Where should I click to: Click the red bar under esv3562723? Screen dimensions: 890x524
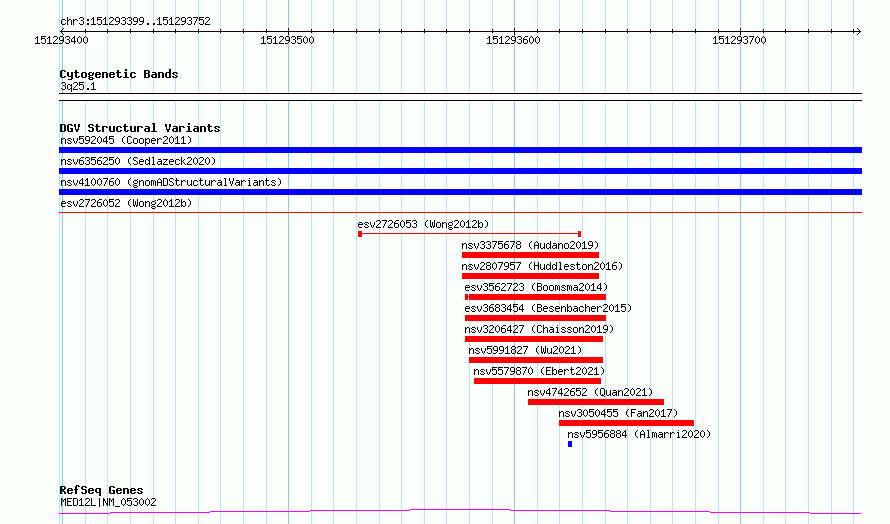tap(535, 297)
